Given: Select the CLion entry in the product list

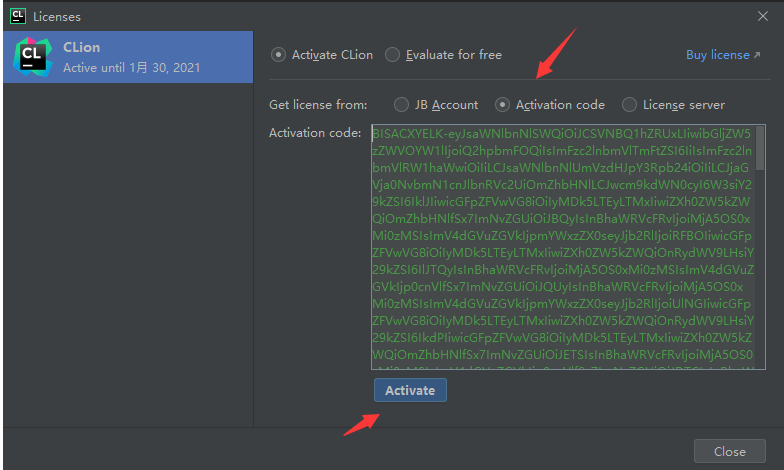Looking at the screenshot, I should (x=126, y=57).
